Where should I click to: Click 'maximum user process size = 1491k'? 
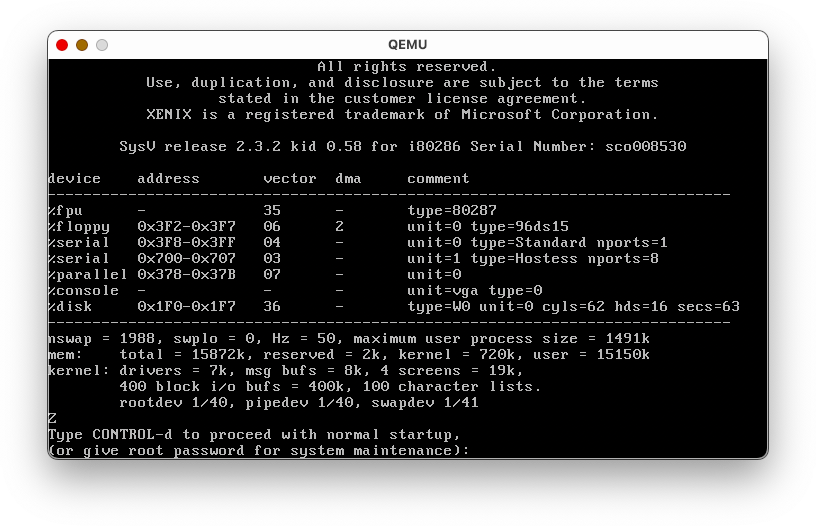(x=501, y=339)
